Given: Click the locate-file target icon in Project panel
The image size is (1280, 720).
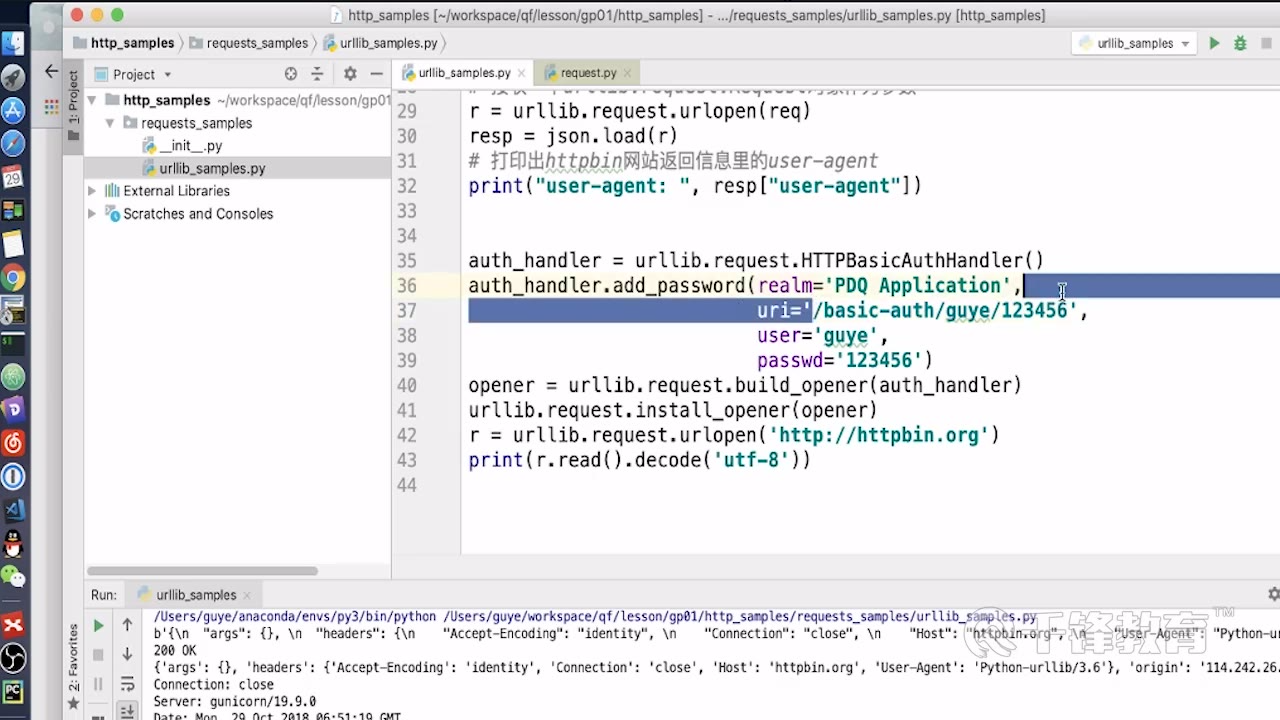Looking at the screenshot, I should (x=291, y=74).
